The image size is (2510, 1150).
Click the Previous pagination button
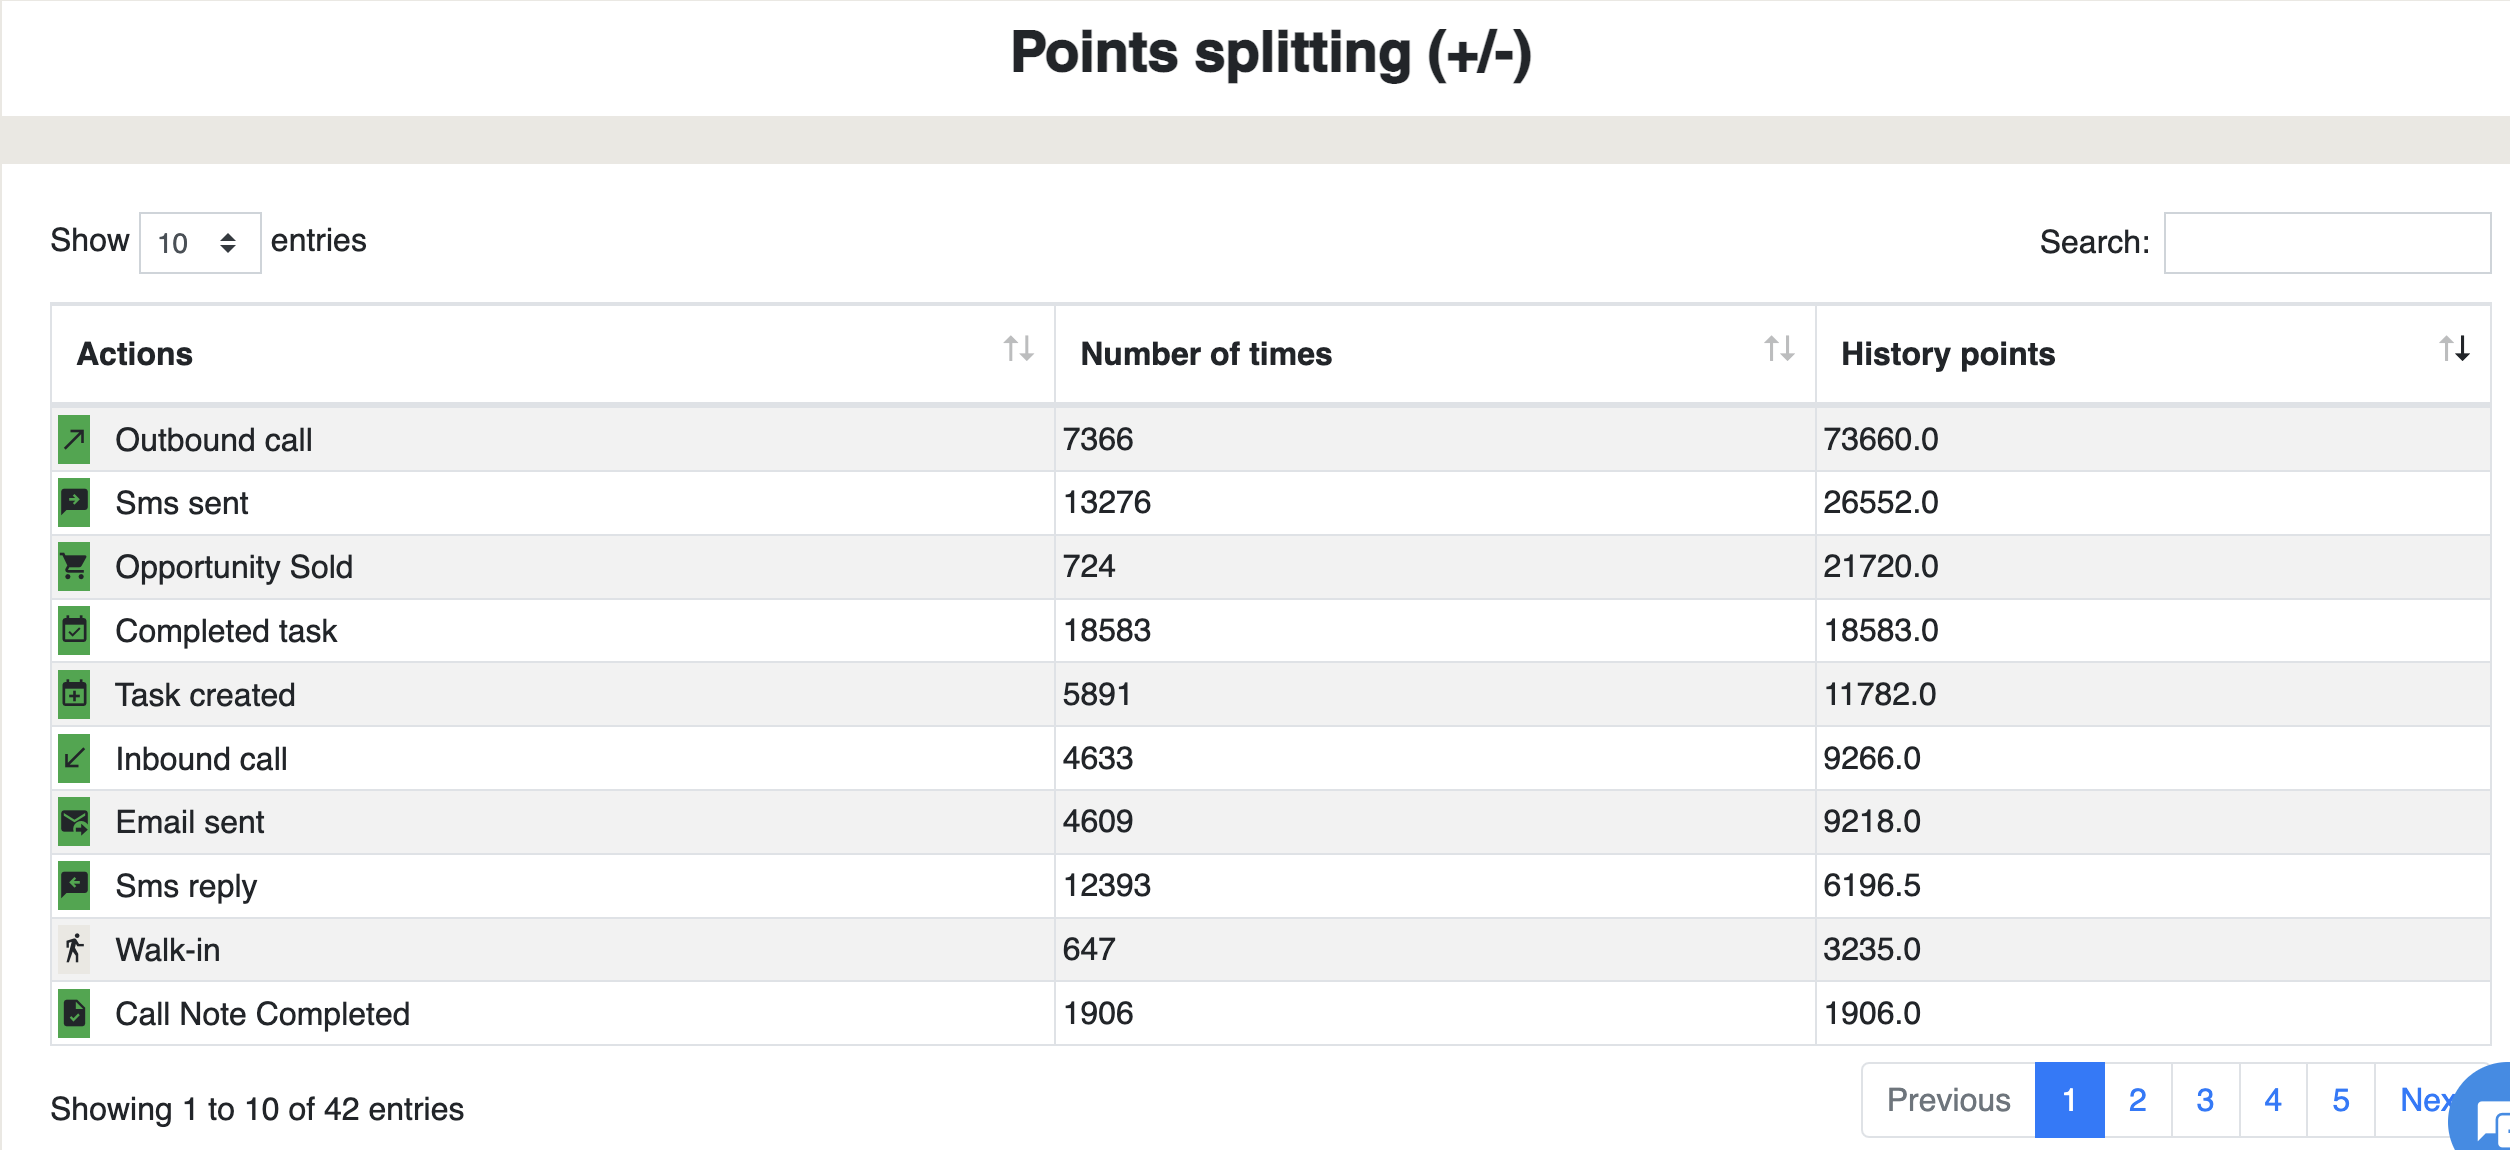(1948, 1100)
